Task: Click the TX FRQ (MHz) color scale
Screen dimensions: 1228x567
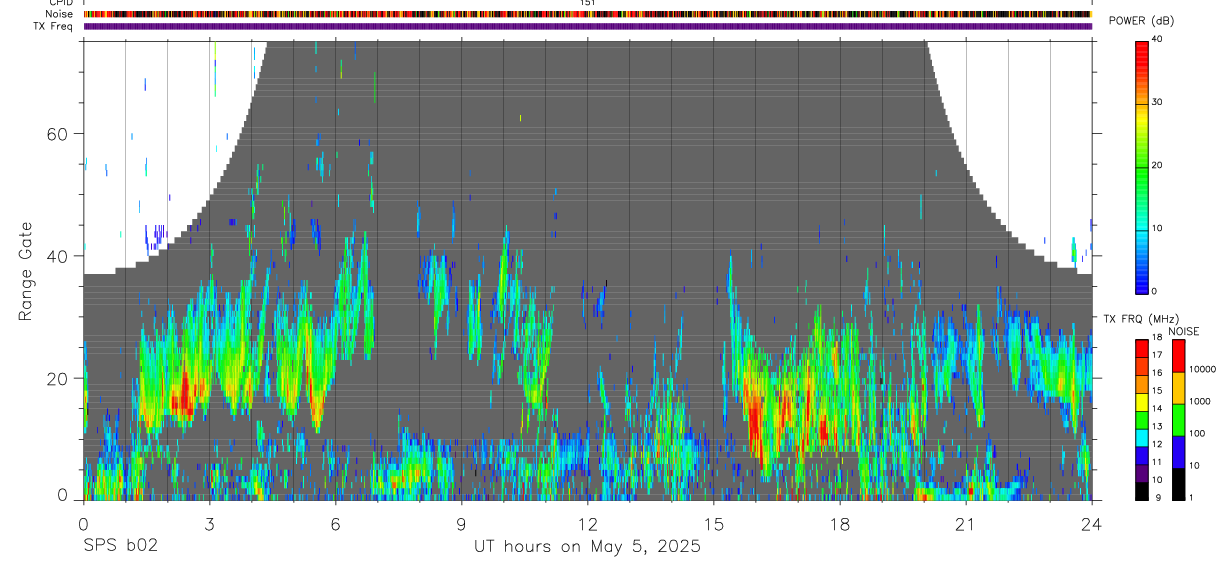Action: [1142, 419]
